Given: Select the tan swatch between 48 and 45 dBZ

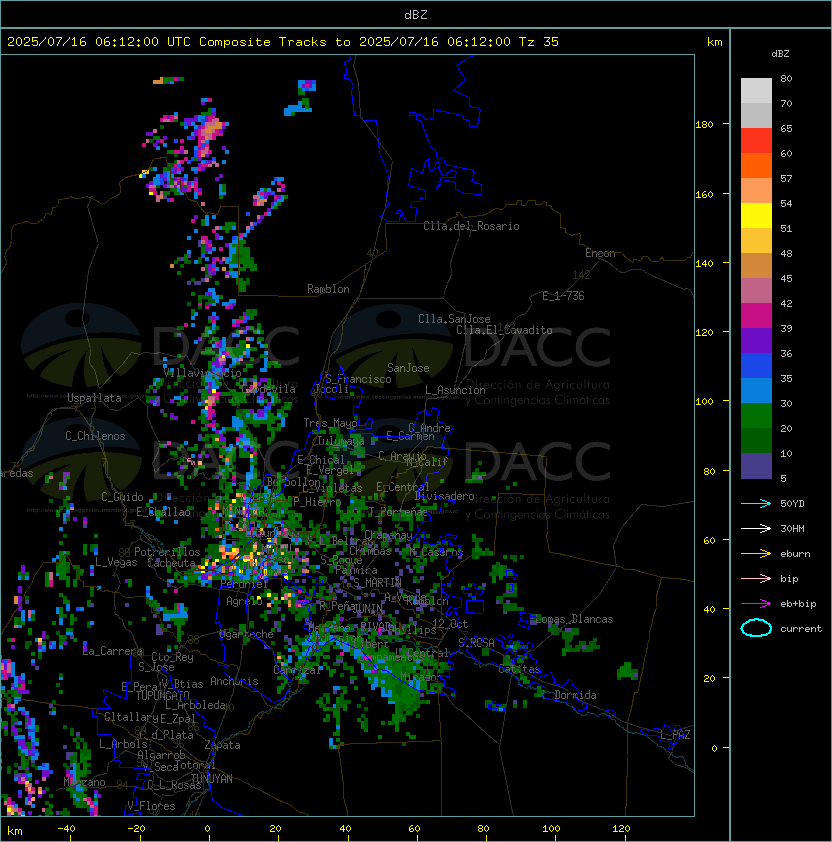Looking at the screenshot, I should pyautogui.click(x=756, y=266).
